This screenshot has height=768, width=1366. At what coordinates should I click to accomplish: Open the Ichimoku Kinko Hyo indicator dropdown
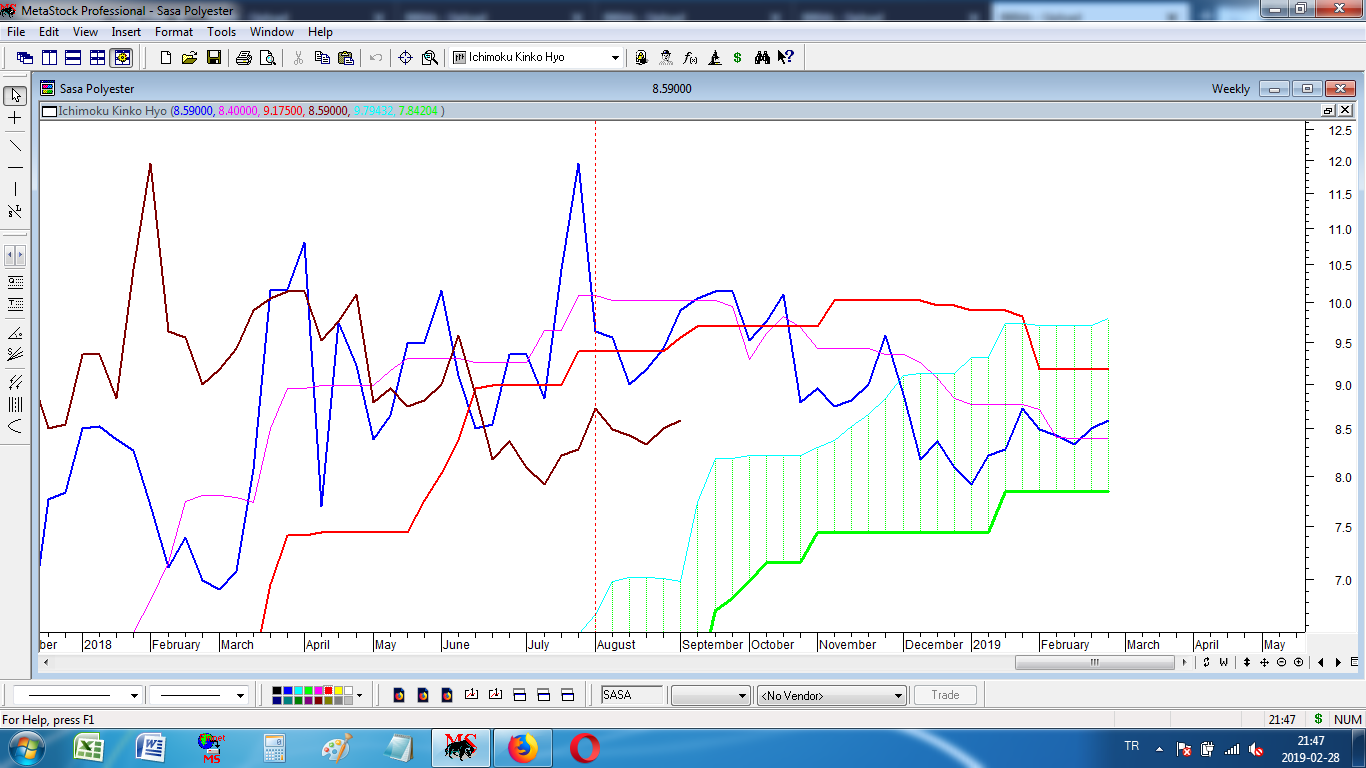[615, 58]
